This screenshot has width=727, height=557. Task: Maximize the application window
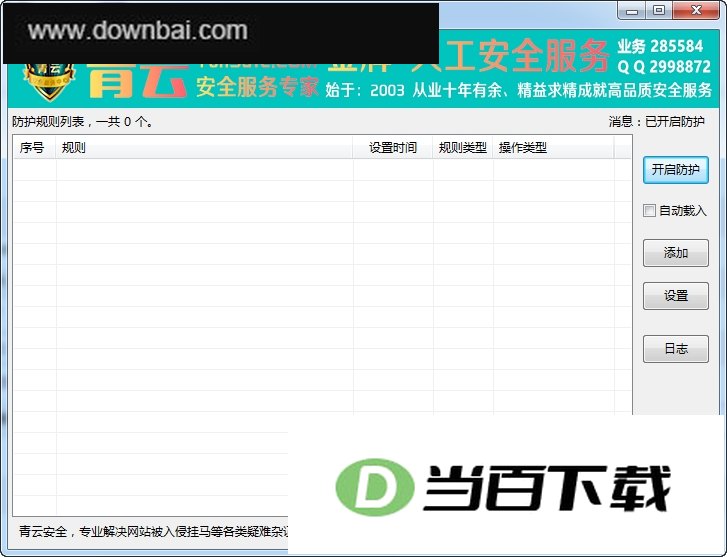point(659,10)
